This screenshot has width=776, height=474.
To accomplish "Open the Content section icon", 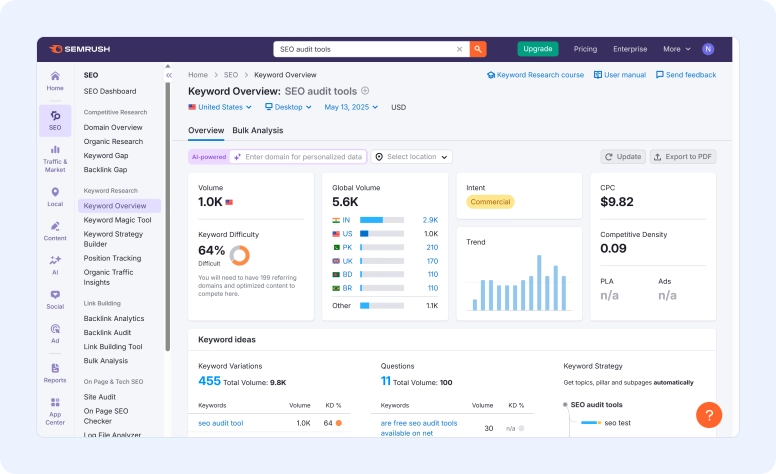I will [55, 231].
